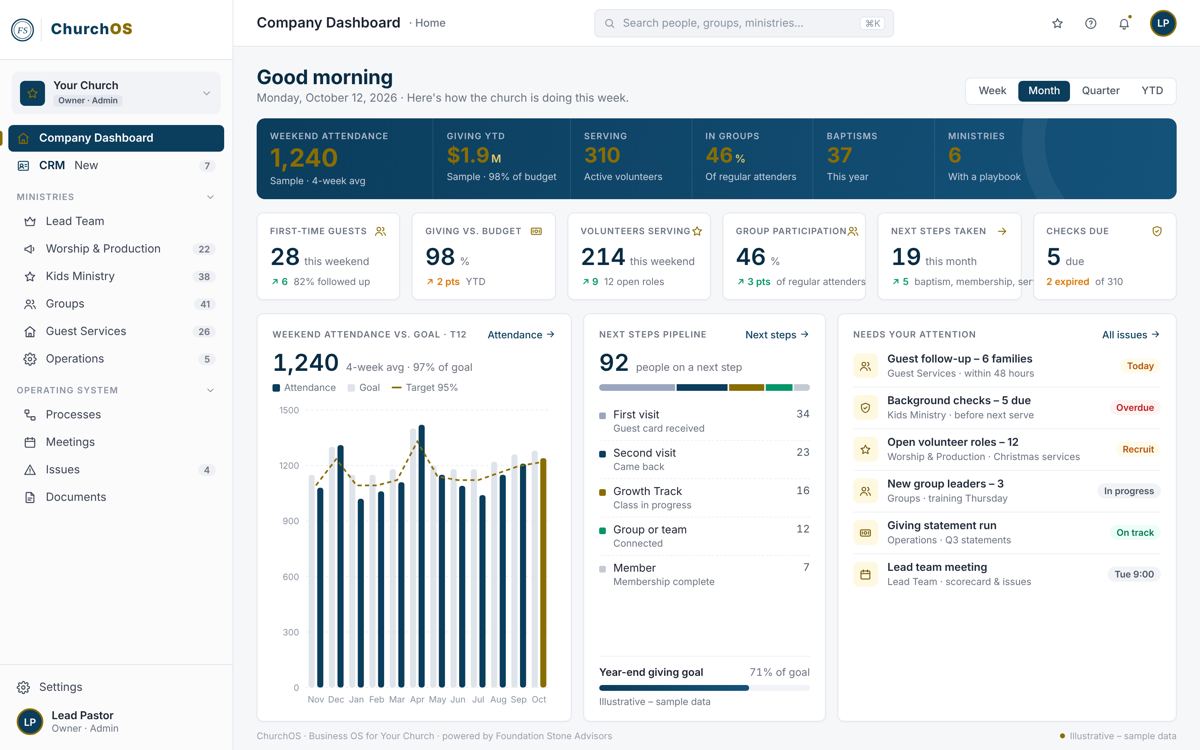1200x750 pixels.
Task: Click Worship & Production megaphone icon
Action: point(30,249)
